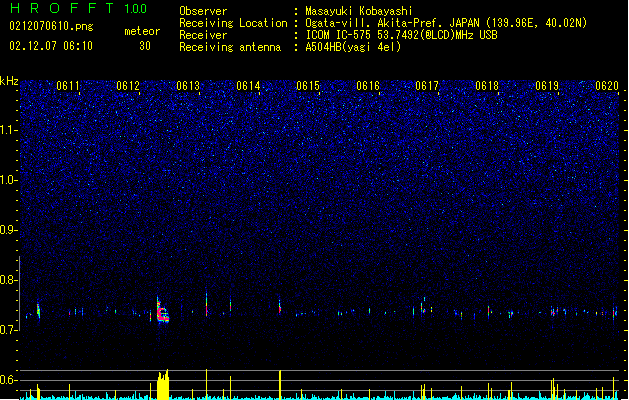This screenshot has width=629, height=400.
Task: Click the 0.6 kHz frequency tick label
Action: click(9, 380)
